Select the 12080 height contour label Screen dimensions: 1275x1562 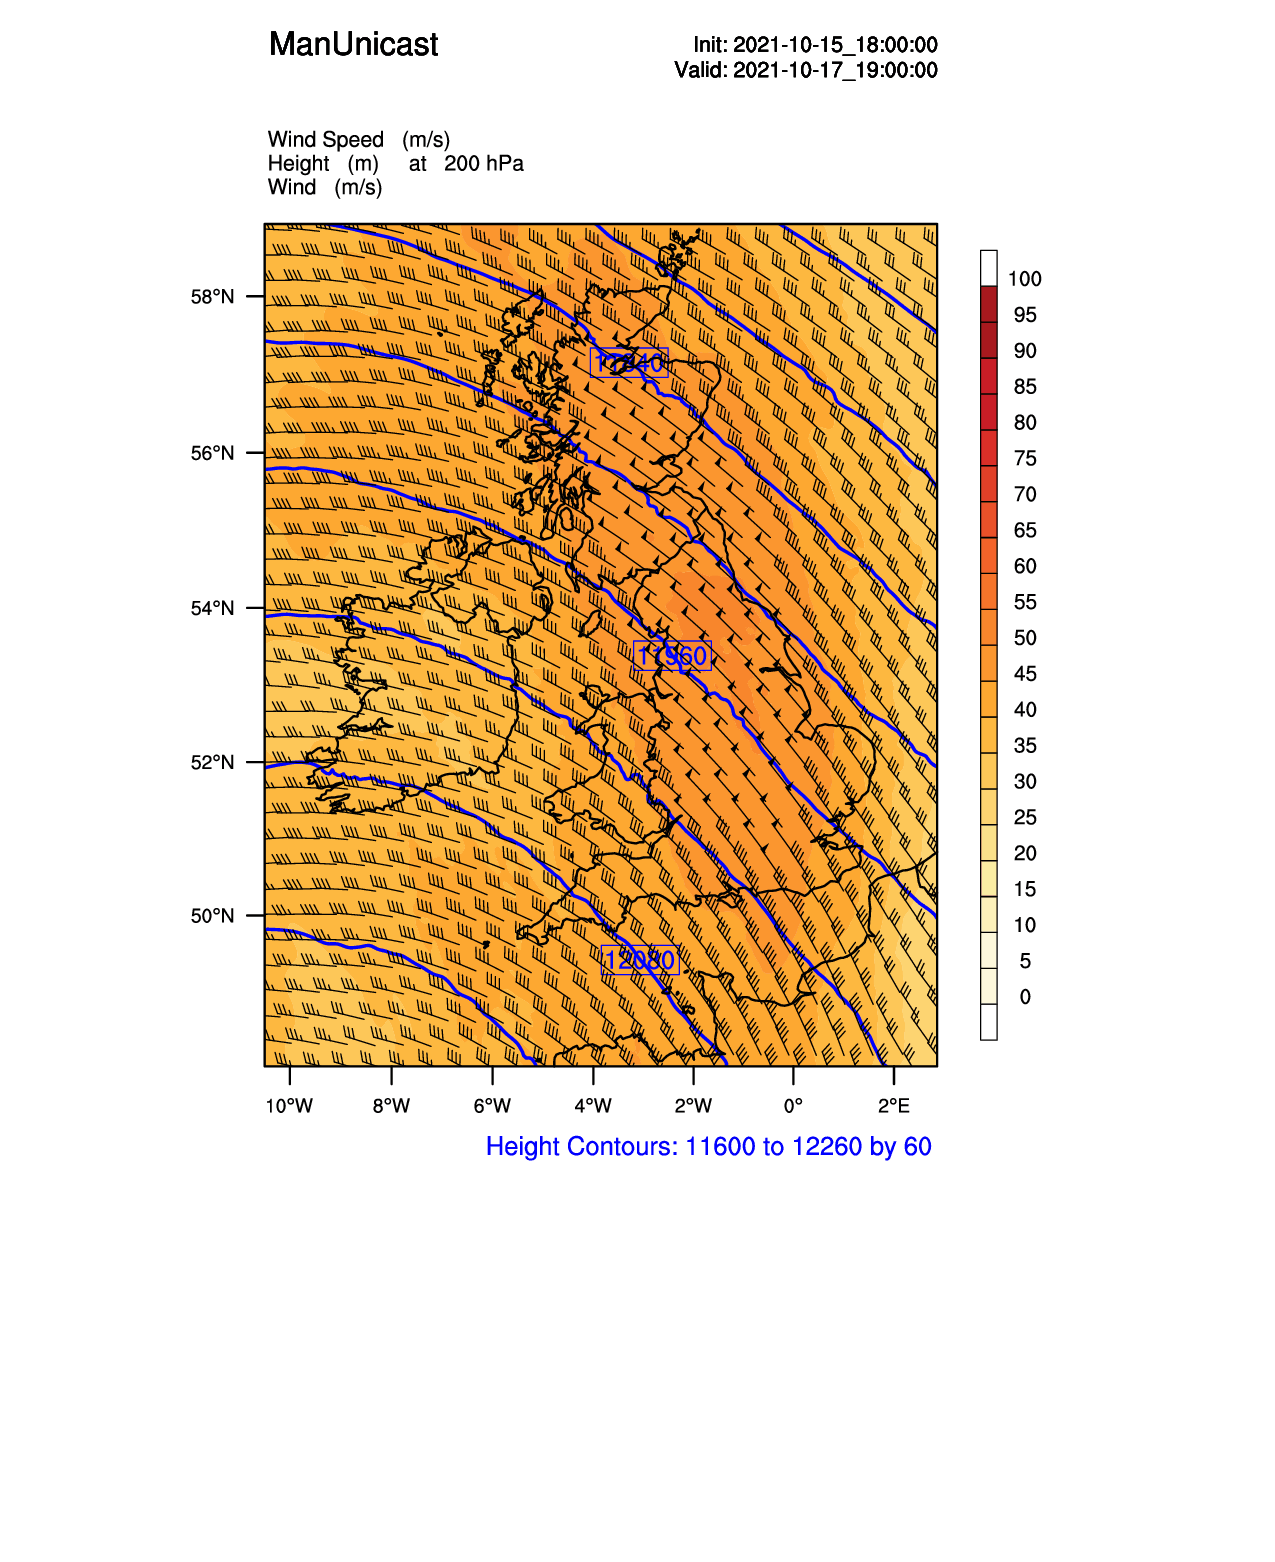point(640,960)
